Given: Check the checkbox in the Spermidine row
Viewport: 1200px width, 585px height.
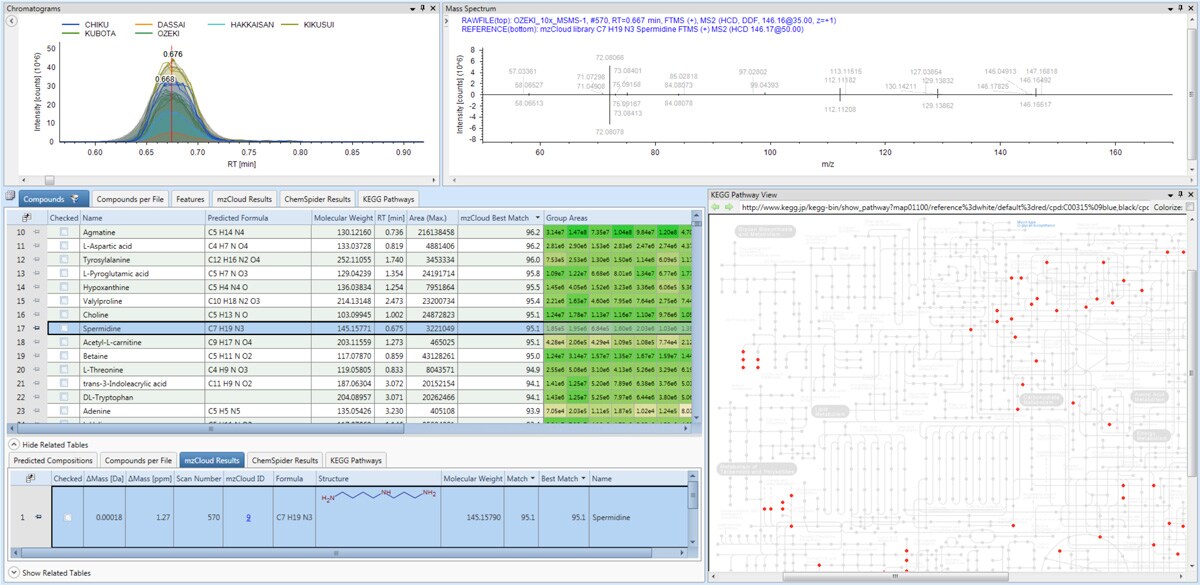Looking at the screenshot, I should 67,326.
